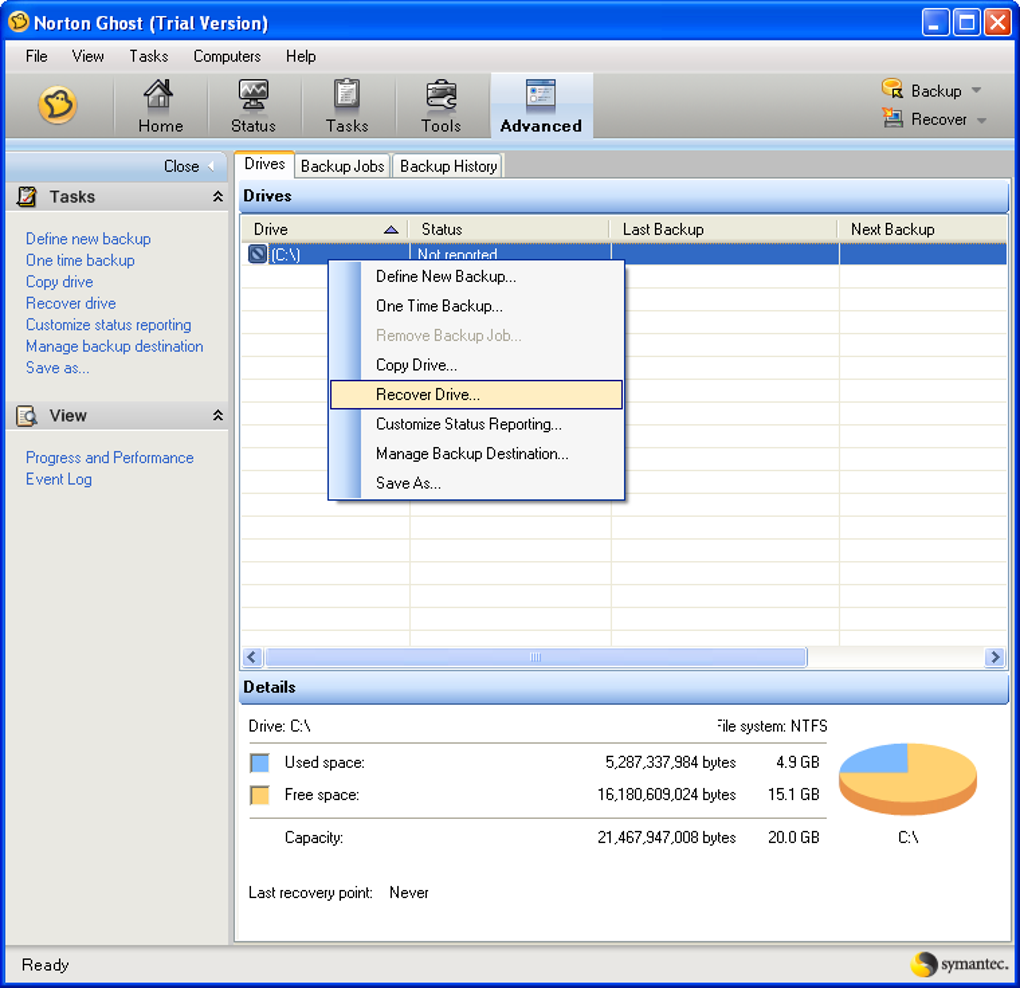
Task: Open the Status monitor icon
Action: pos(253,95)
